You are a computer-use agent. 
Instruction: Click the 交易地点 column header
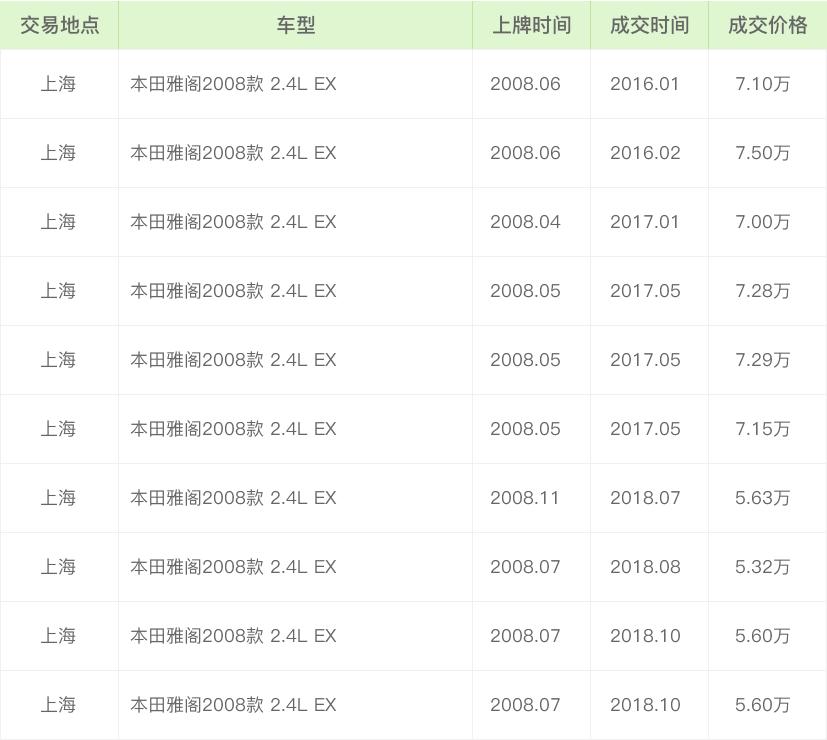point(59,25)
